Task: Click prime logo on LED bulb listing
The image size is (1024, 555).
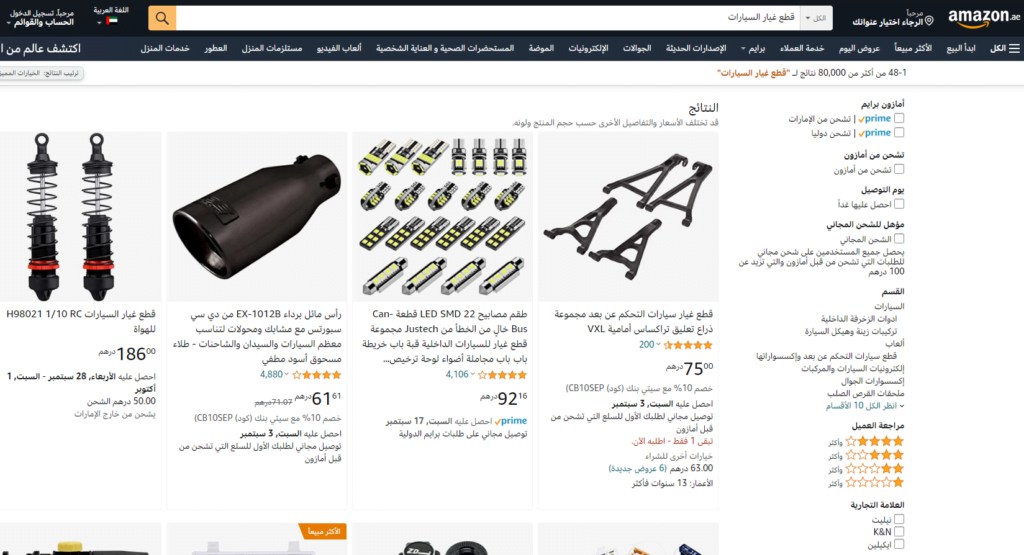Action: (511, 421)
